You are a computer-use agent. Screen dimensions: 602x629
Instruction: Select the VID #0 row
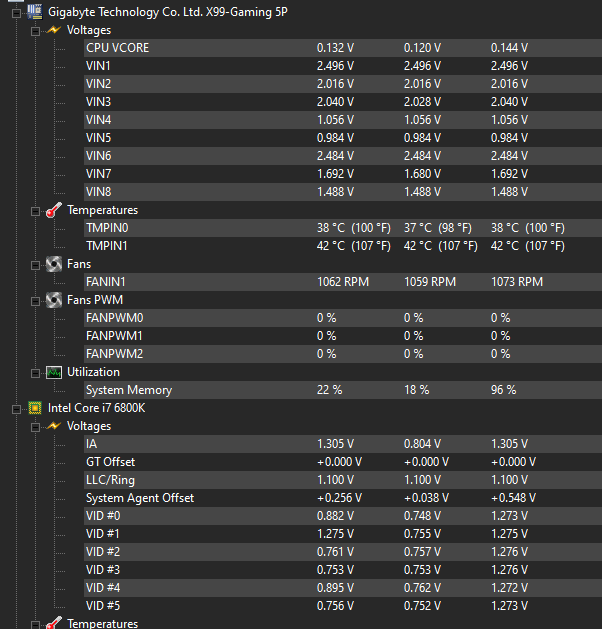pyautogui.click(x=343, y=516)
